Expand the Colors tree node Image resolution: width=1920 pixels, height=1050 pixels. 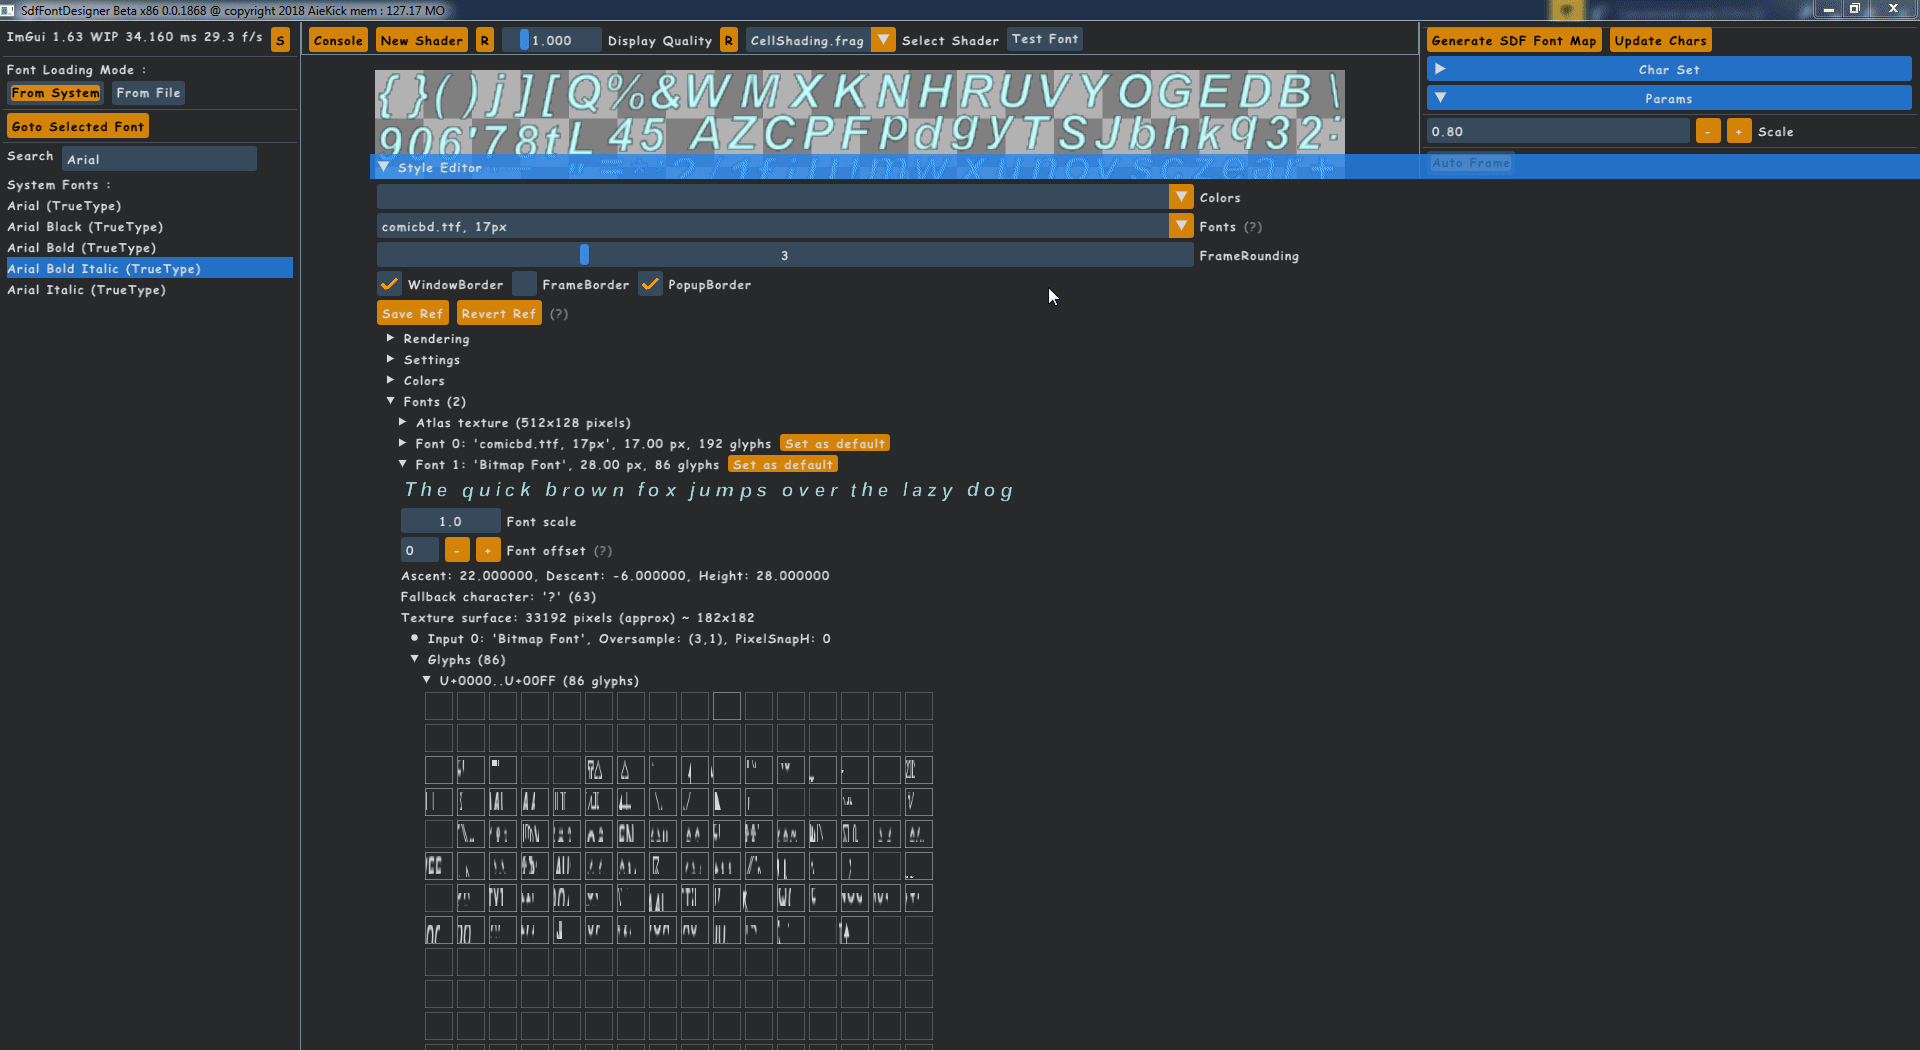tap(391, 380)
